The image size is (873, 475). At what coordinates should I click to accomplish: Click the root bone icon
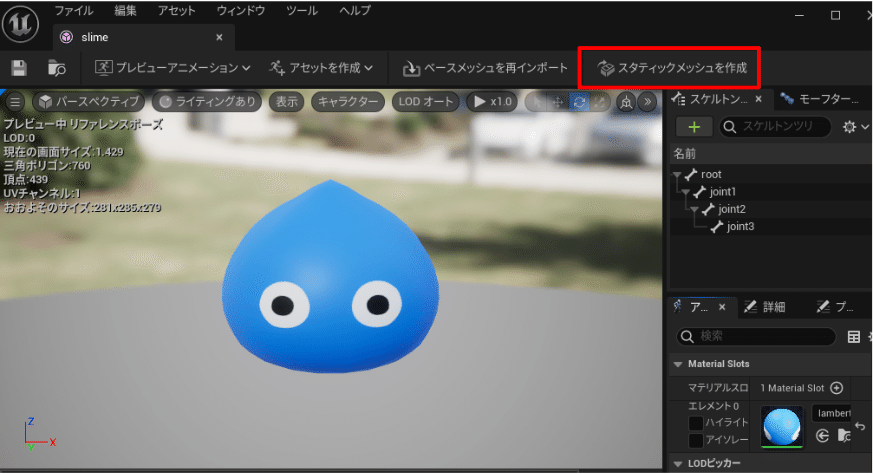coord(691,174)
